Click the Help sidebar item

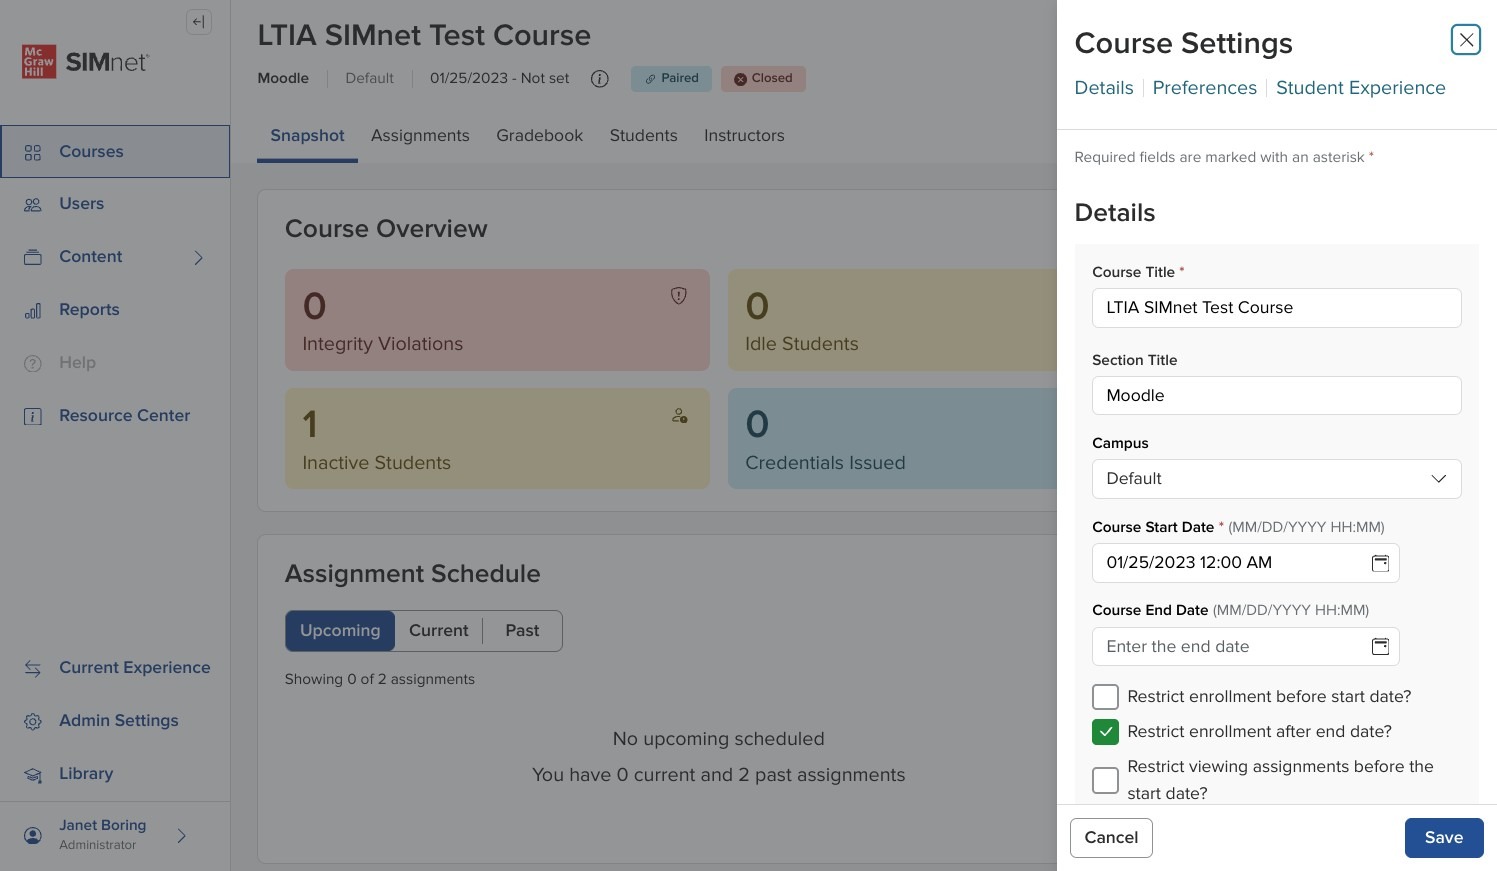pyautogui.click(x=115, y=363)
